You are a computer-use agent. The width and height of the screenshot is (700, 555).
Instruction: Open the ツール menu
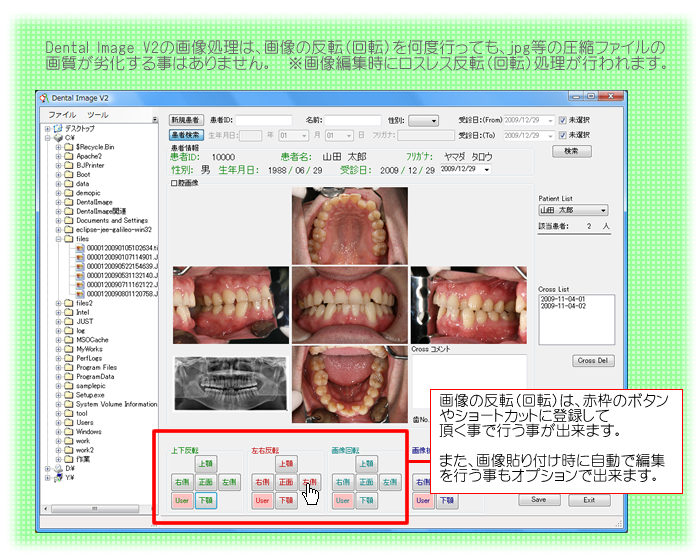[x=98, y=115]
